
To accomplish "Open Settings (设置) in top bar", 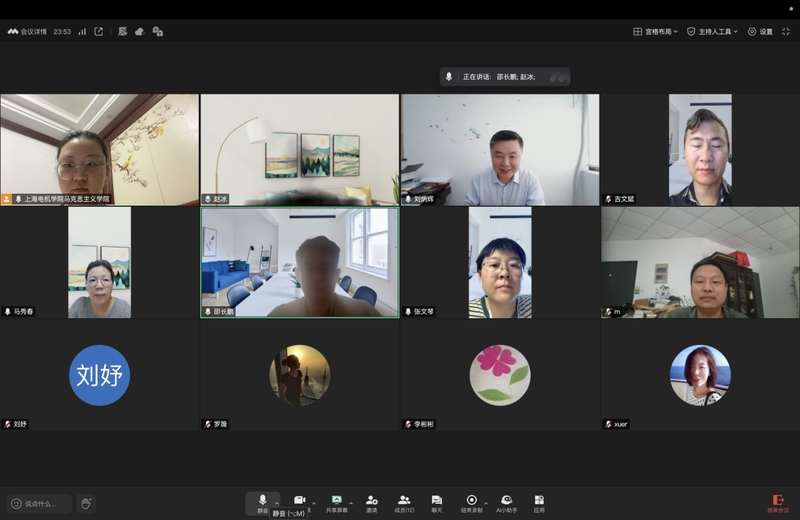I will tap(760, 31).
